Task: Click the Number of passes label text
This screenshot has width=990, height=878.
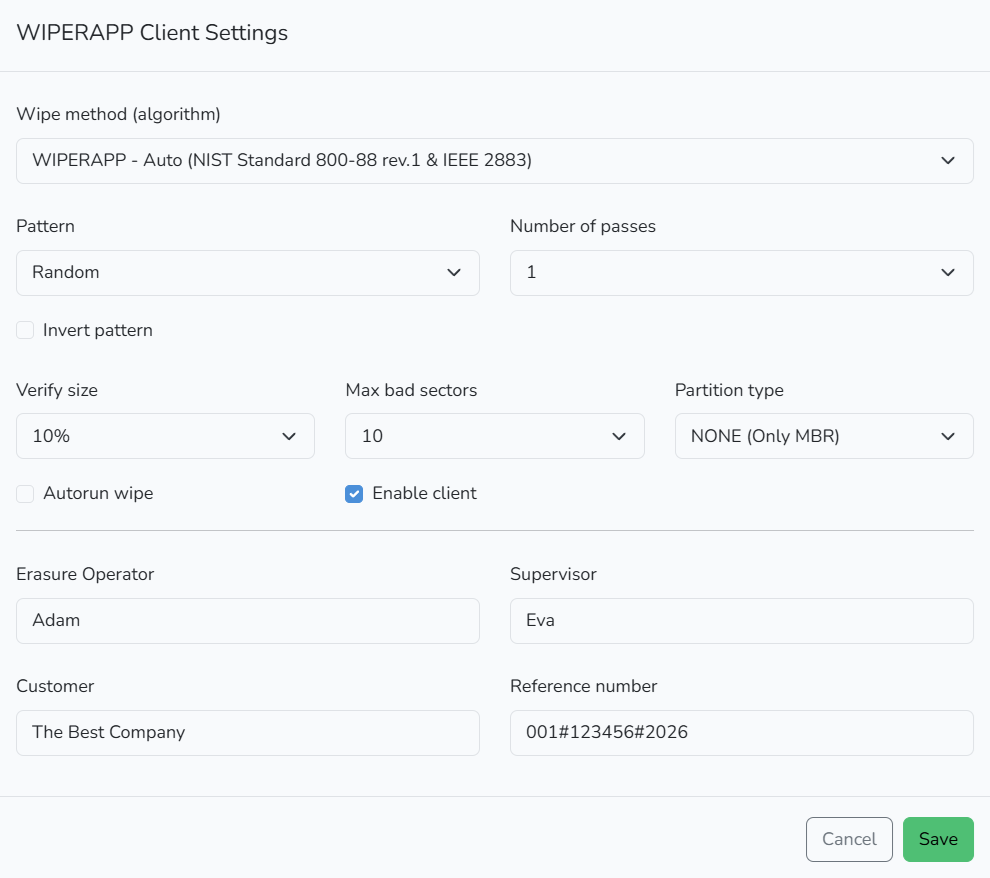Action: coord(582,226)
